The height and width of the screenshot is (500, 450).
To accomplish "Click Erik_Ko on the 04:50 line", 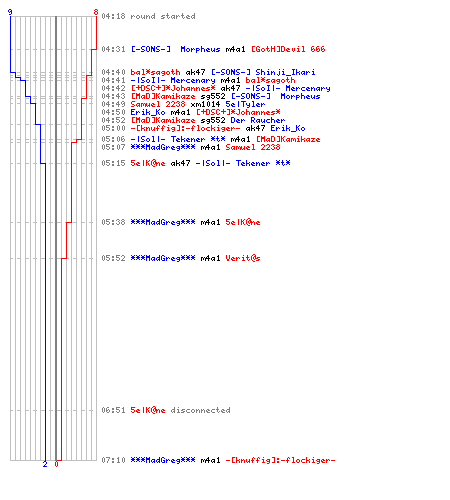I will pyautogui.click(x=148, y=112).
